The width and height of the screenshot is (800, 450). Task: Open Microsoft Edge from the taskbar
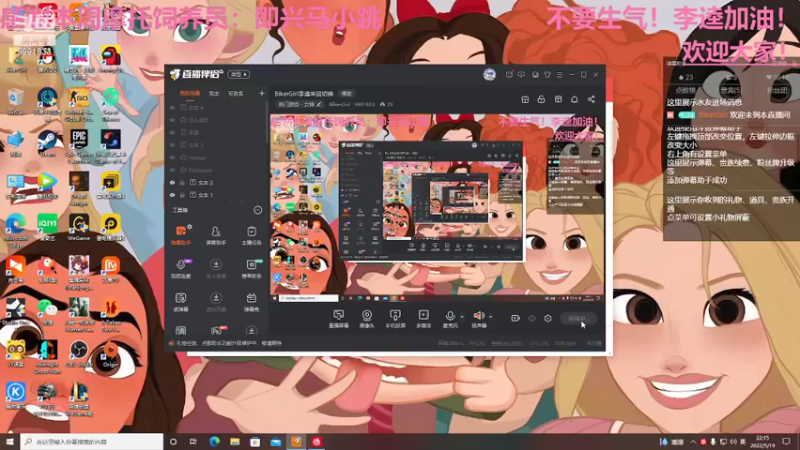[x=214, y=441]
